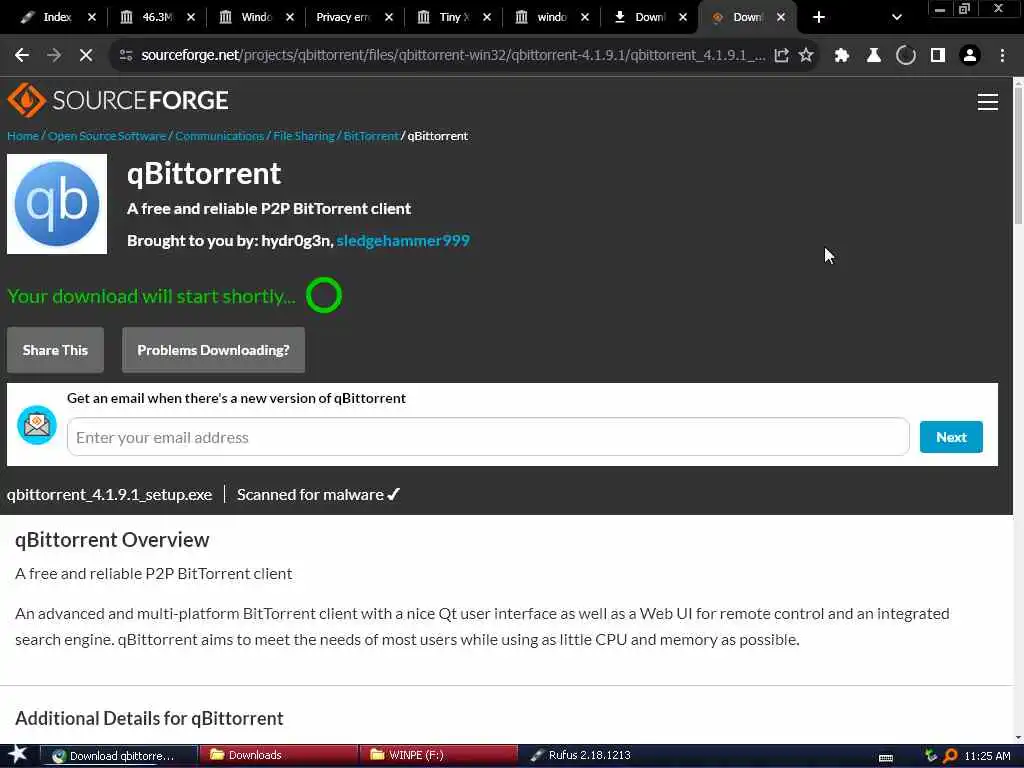Viewport: 1024px width, 768px height.
Task: Close the active SourceForge Downl tab
Action: click(x=780, y=17)
